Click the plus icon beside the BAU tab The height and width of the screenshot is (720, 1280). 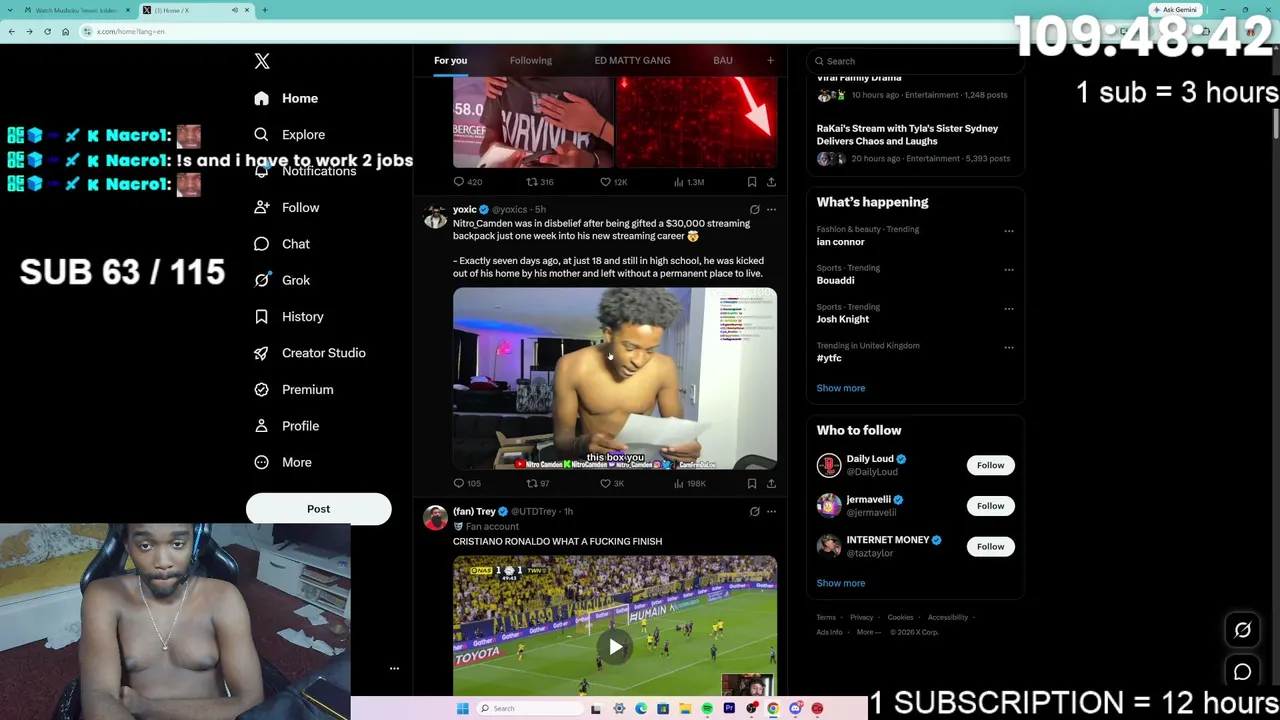point(770,61)
